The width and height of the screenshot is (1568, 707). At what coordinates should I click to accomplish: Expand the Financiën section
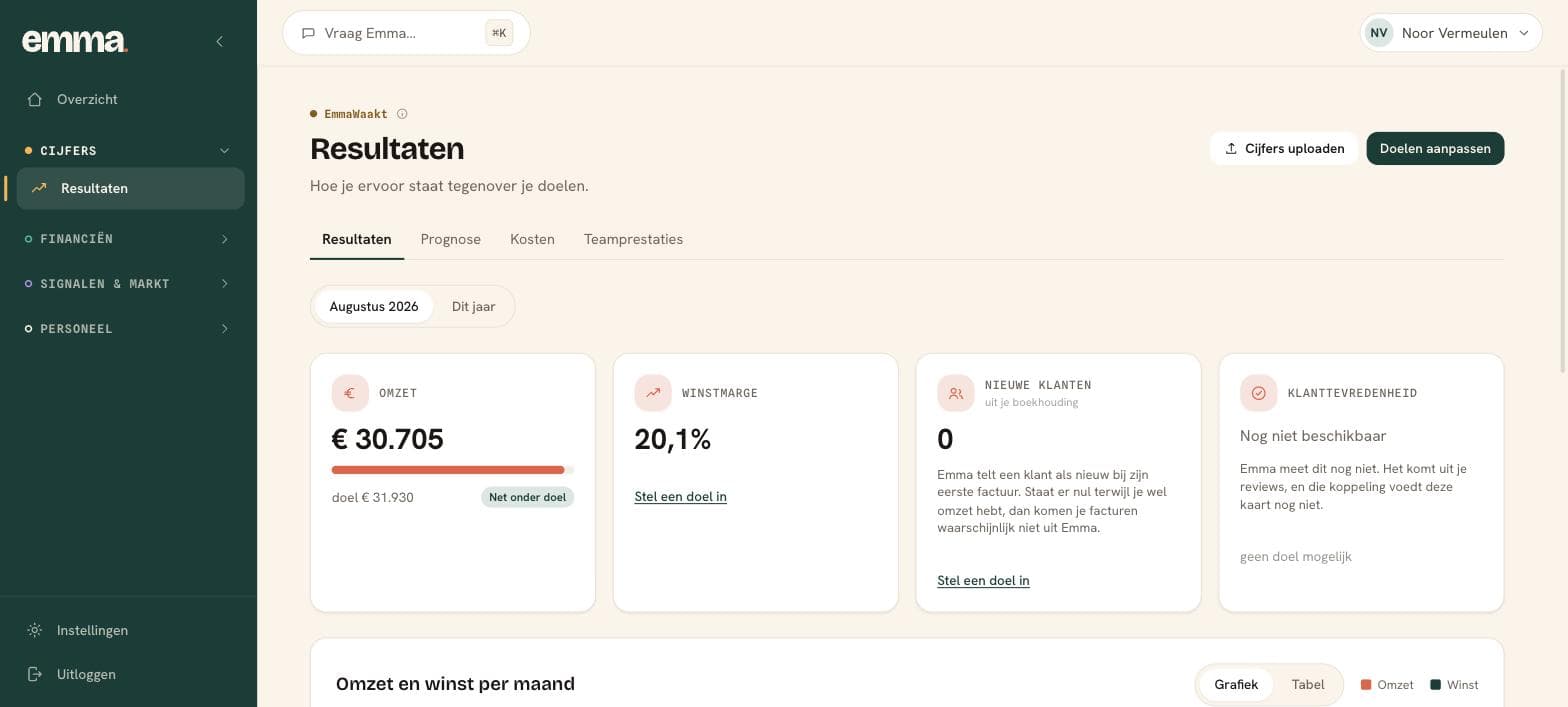(x=129, y=239)
